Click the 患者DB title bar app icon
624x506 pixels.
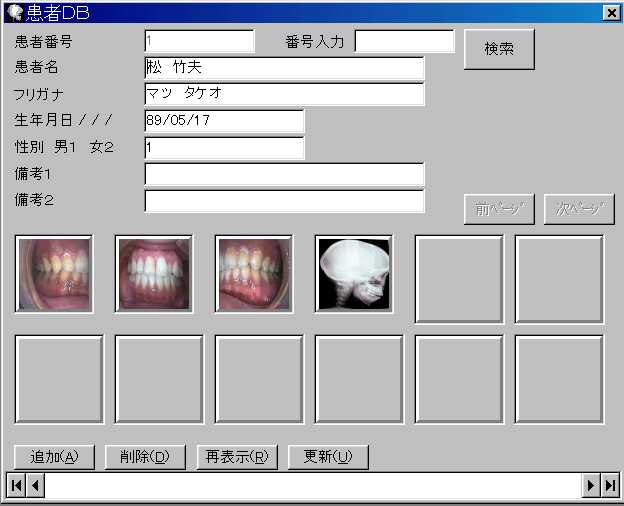14,12
